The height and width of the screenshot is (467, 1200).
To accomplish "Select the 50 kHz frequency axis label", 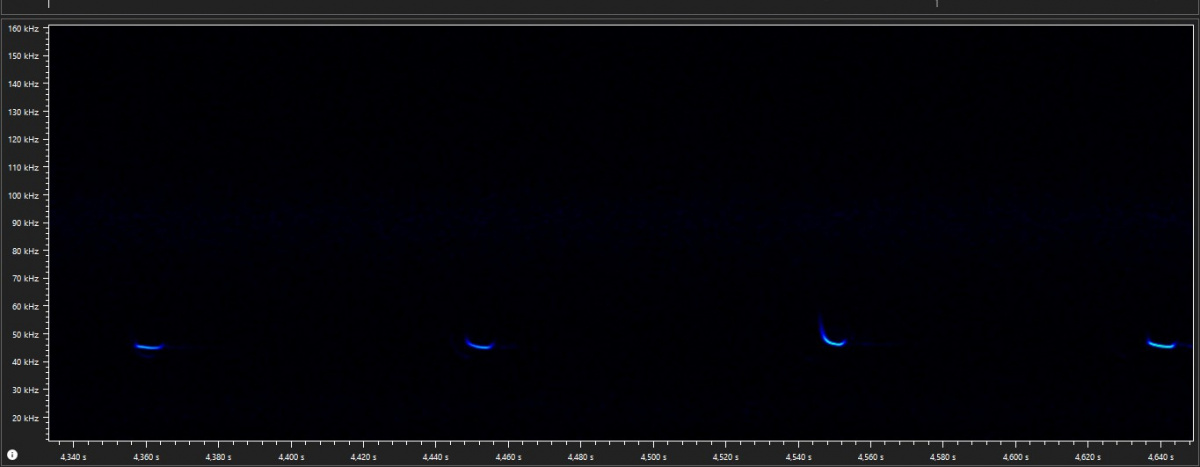I will click(x=22, y=335).
